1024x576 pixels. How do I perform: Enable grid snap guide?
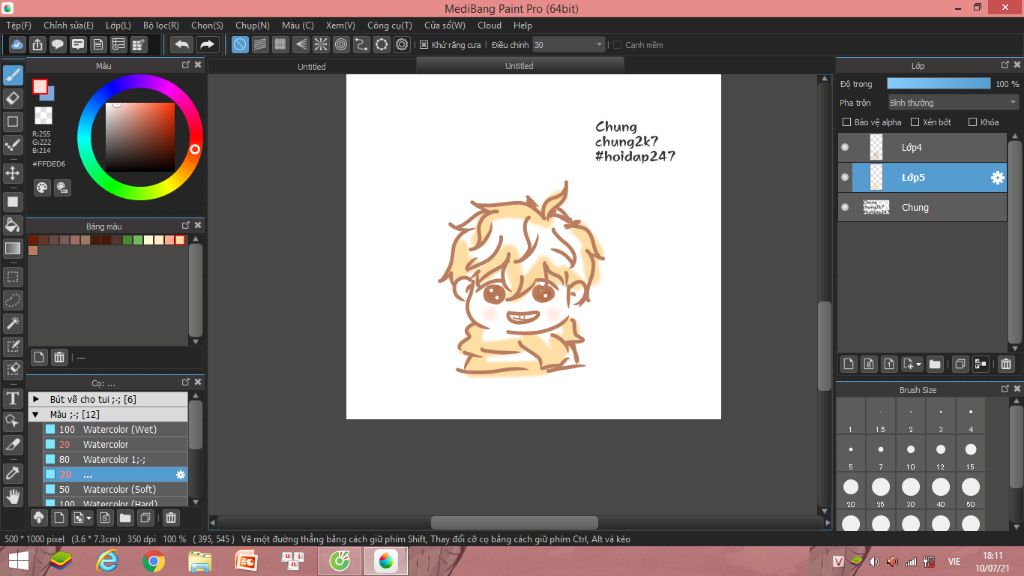click(280, 44)
